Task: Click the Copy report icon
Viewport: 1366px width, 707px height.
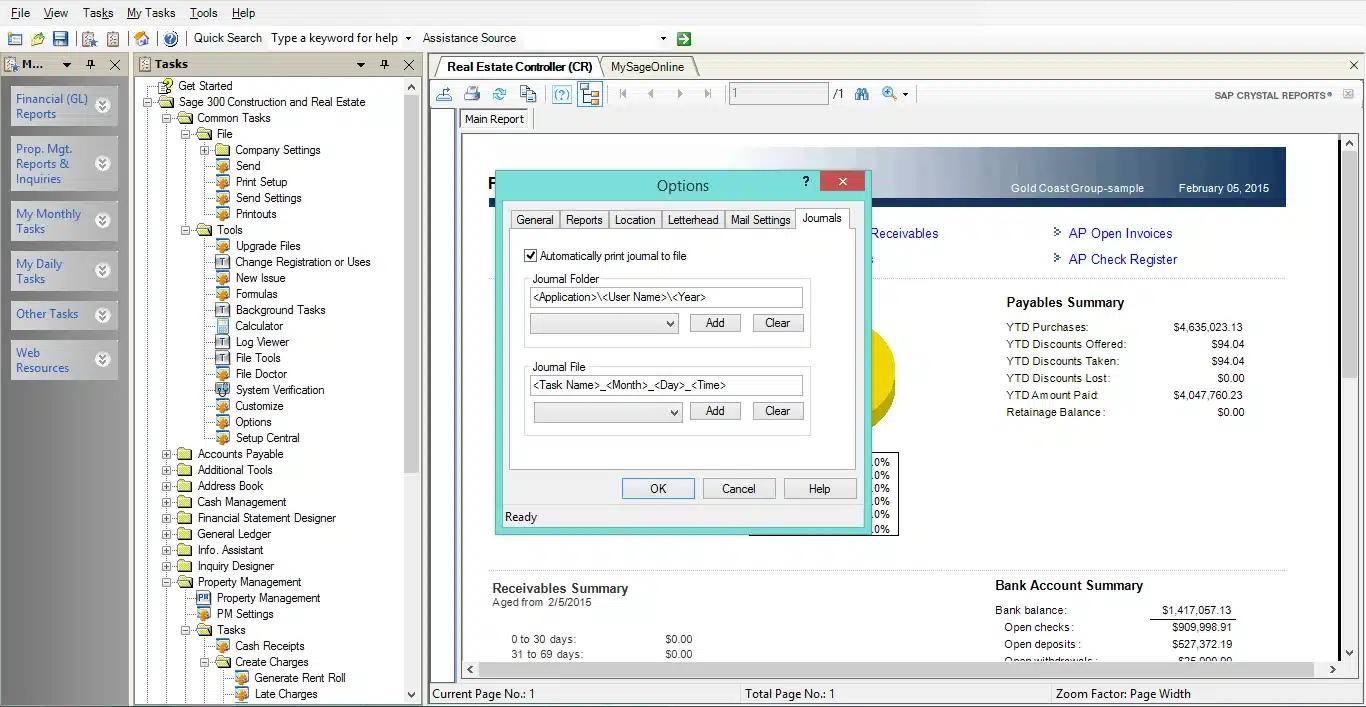Action: click(x=527, y=94)
